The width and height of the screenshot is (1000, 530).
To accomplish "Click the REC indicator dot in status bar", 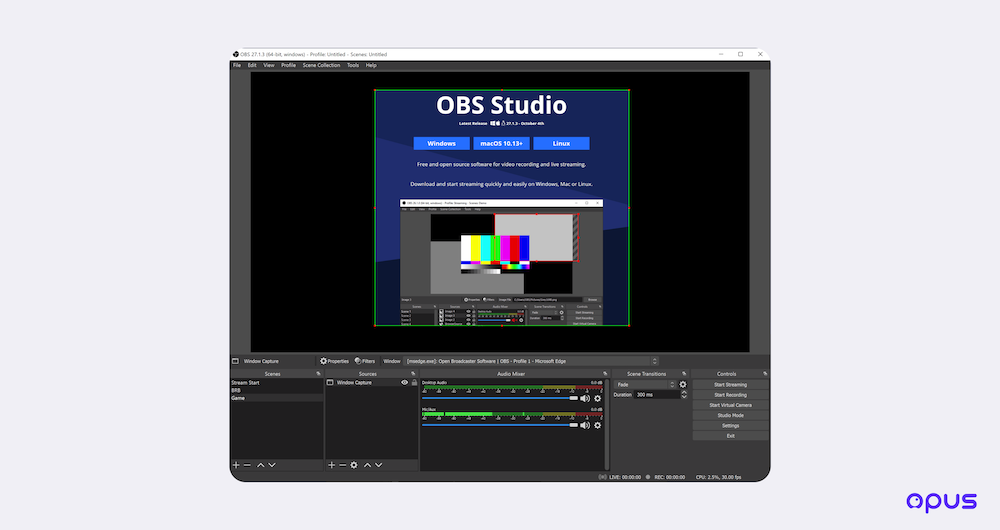I will pyautogui.click(x=648, y=477).
